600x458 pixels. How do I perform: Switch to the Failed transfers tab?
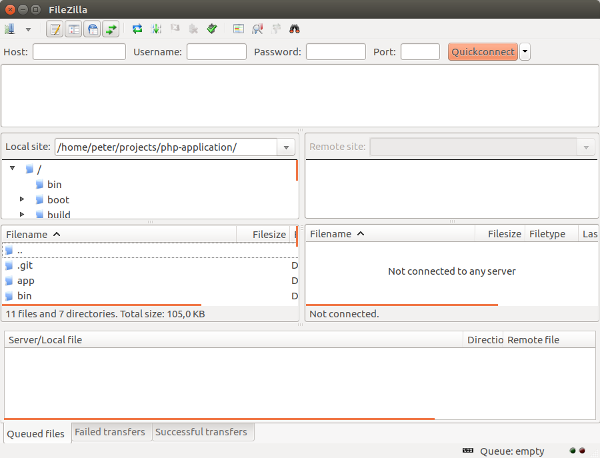point(110,432)
